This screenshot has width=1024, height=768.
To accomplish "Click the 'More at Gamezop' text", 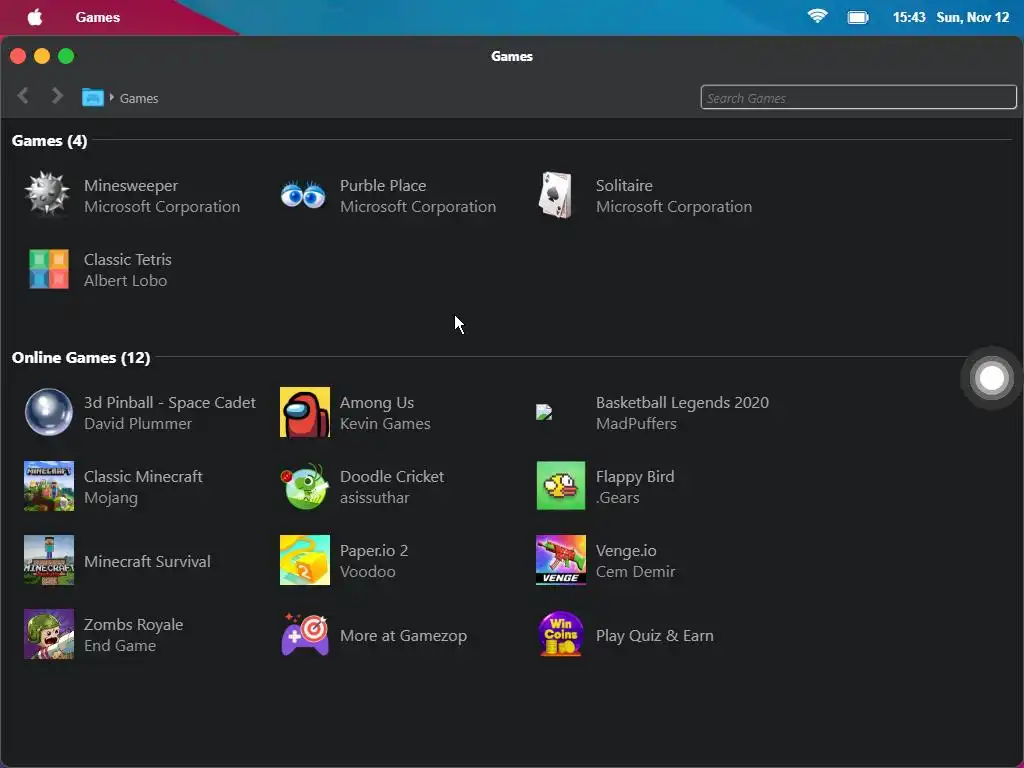I will coord(403,636).
